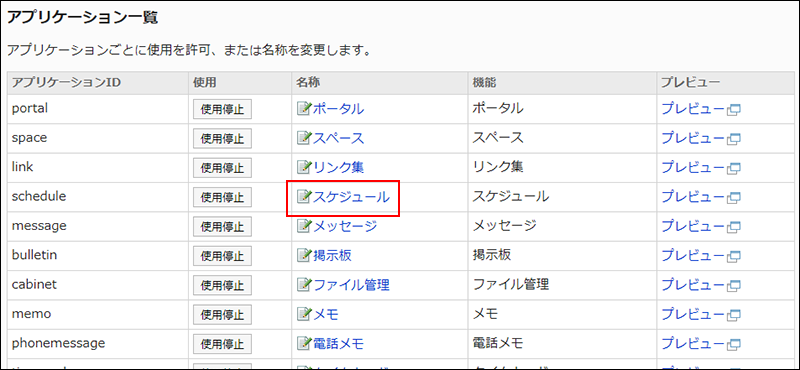Click the edit icon beside リンク集
800x370 pixels.
click(304, 167)
